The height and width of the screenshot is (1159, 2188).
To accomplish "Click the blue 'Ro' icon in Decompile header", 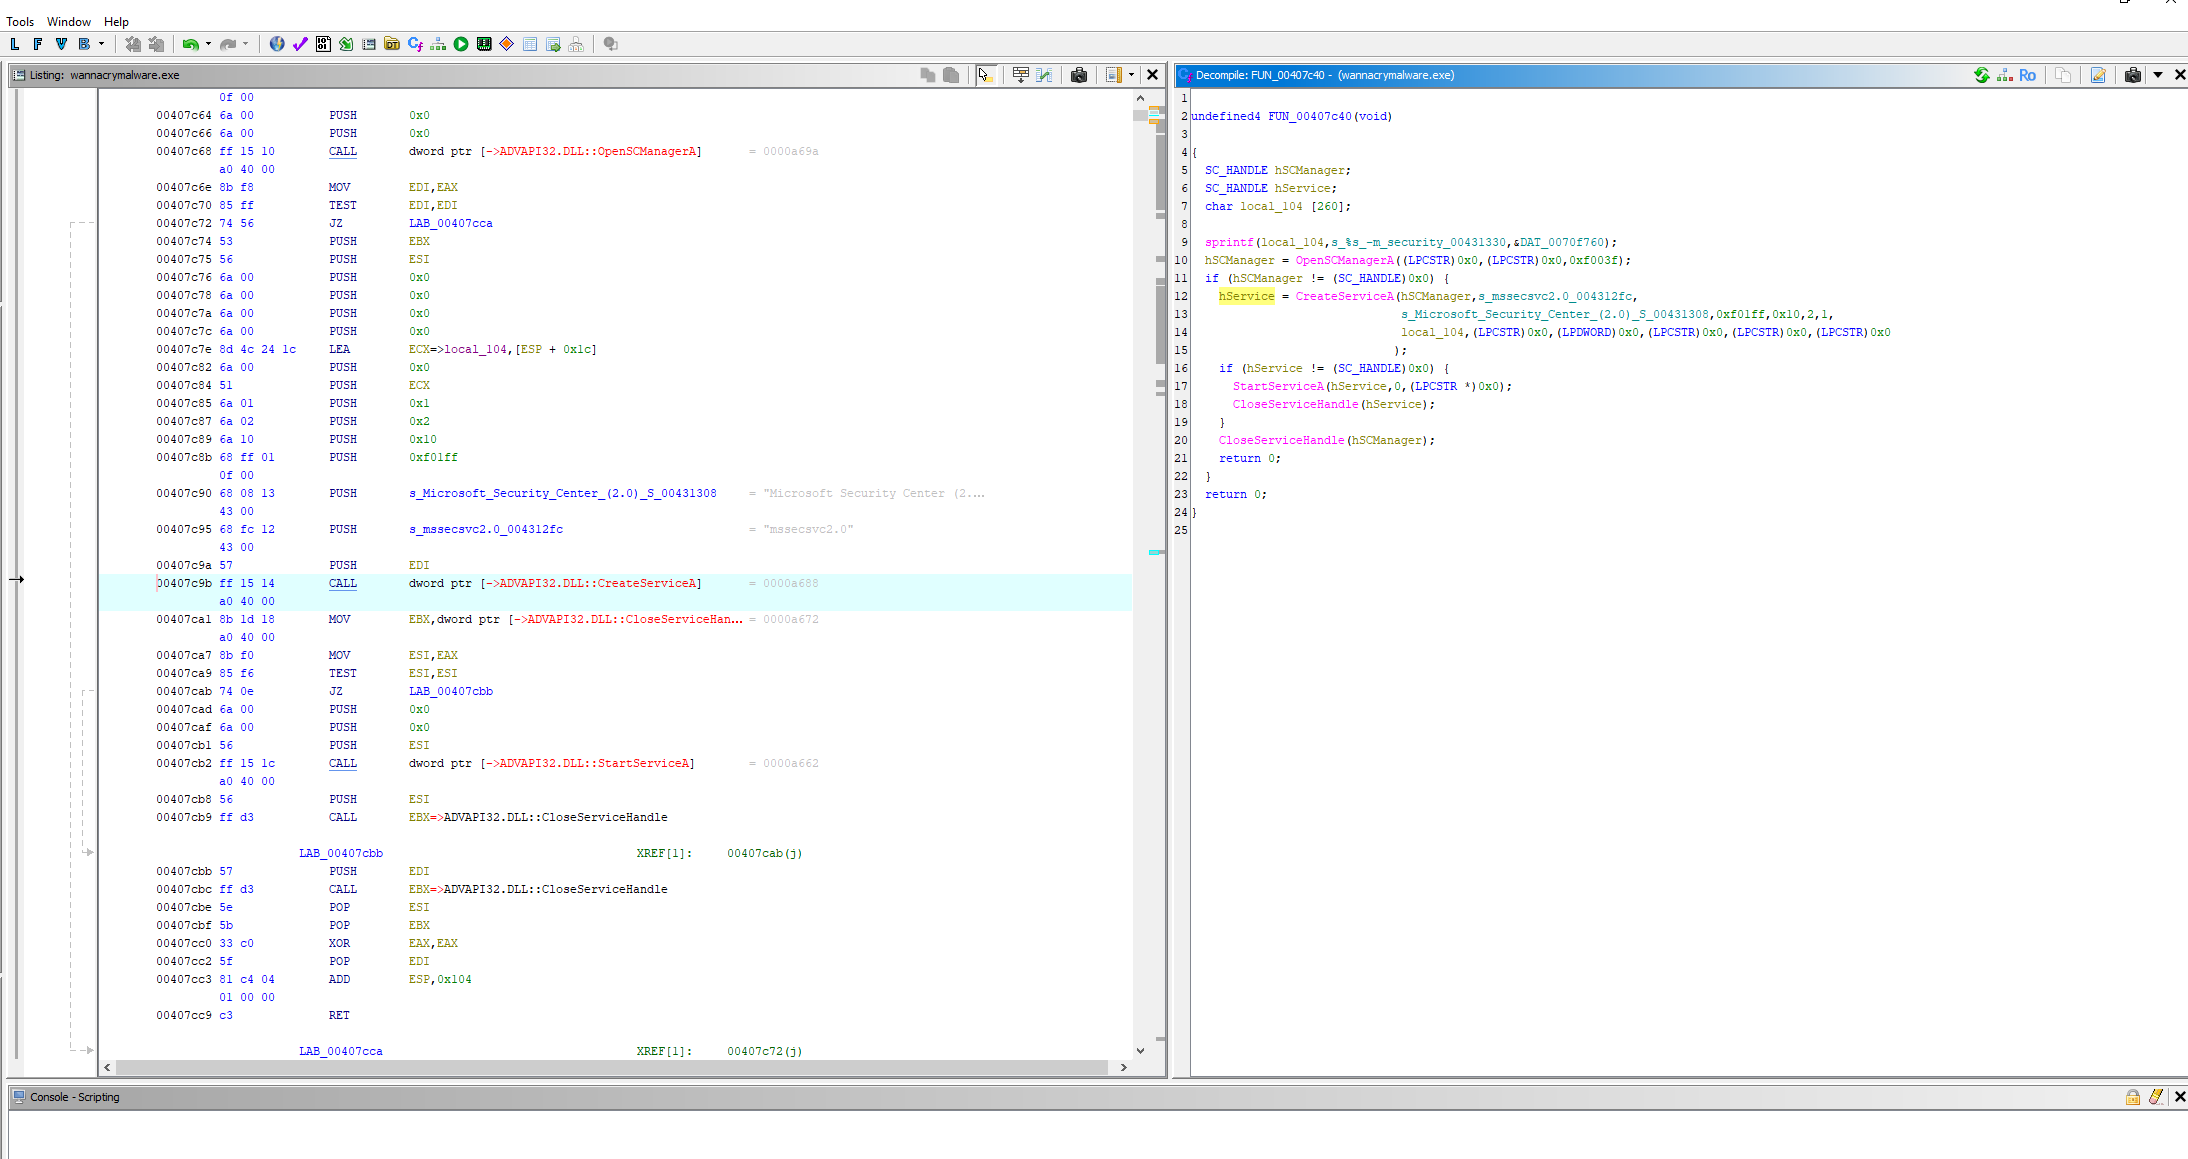I will point(2027,75).
